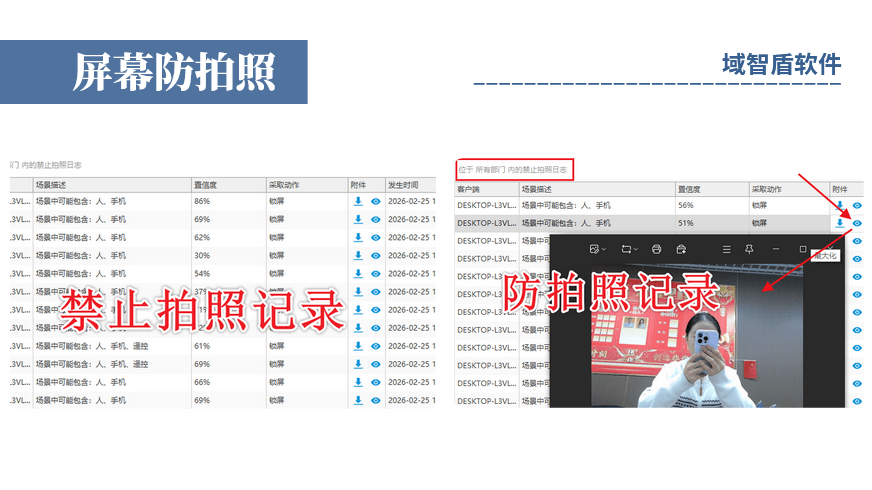Click DESKTOP-L3VL... in the 51% row
Viewport: 872px width, 490px height.
(x=487, y=223)
